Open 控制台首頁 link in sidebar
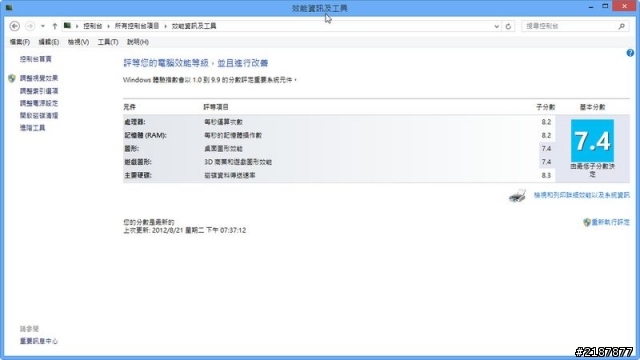The height and width of the screenshot is (360, 640). (36, 59)
